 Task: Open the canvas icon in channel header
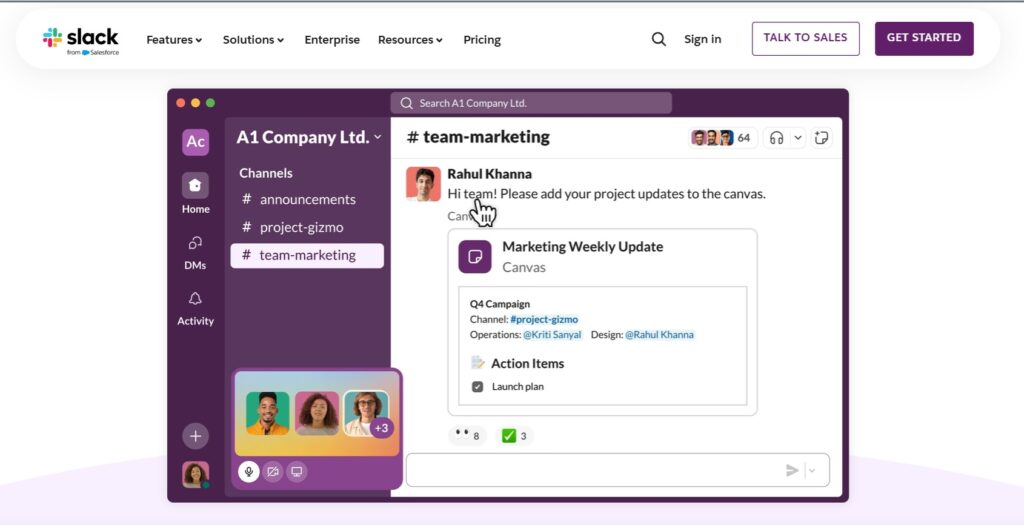click(822, 138)
